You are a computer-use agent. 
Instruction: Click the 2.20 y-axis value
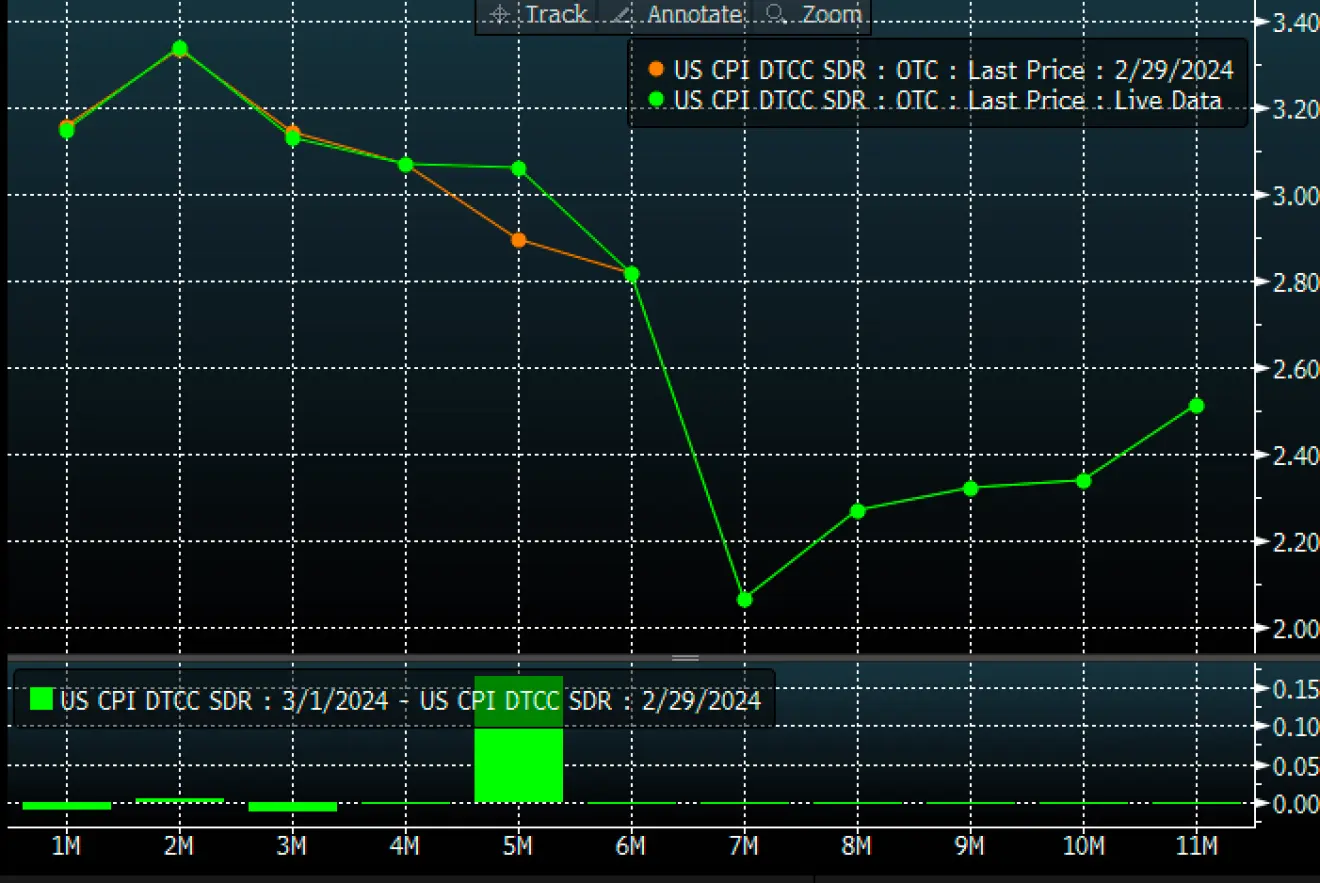pyautogui.click(x=1296, y=542)
